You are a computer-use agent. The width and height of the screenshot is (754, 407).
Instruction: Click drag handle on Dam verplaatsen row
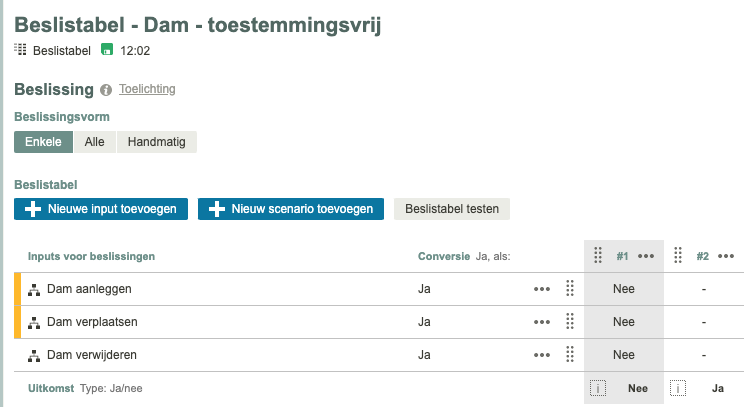coord(569,322)
